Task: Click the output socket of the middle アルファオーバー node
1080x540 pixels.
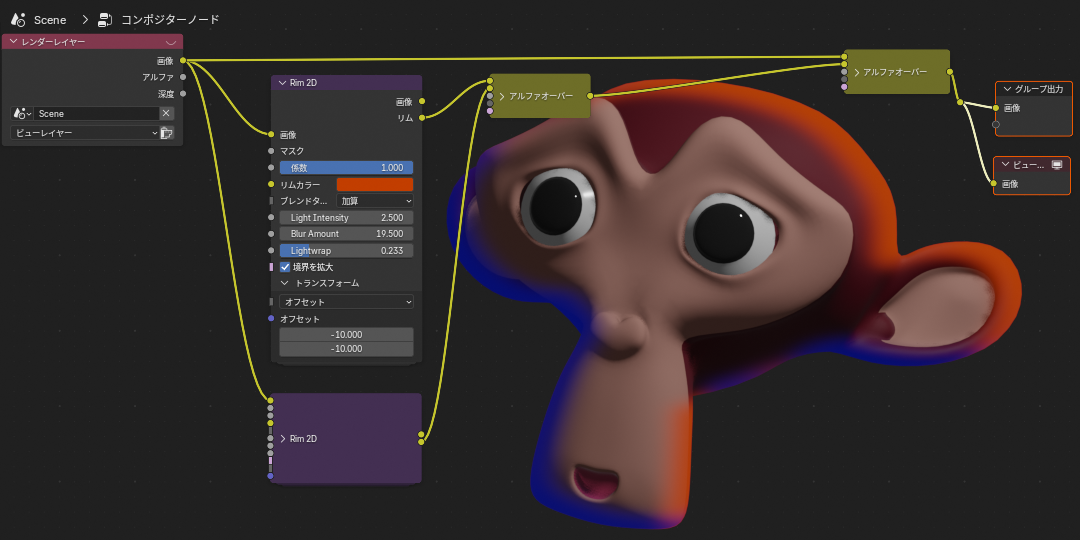Action: [590, 96]
